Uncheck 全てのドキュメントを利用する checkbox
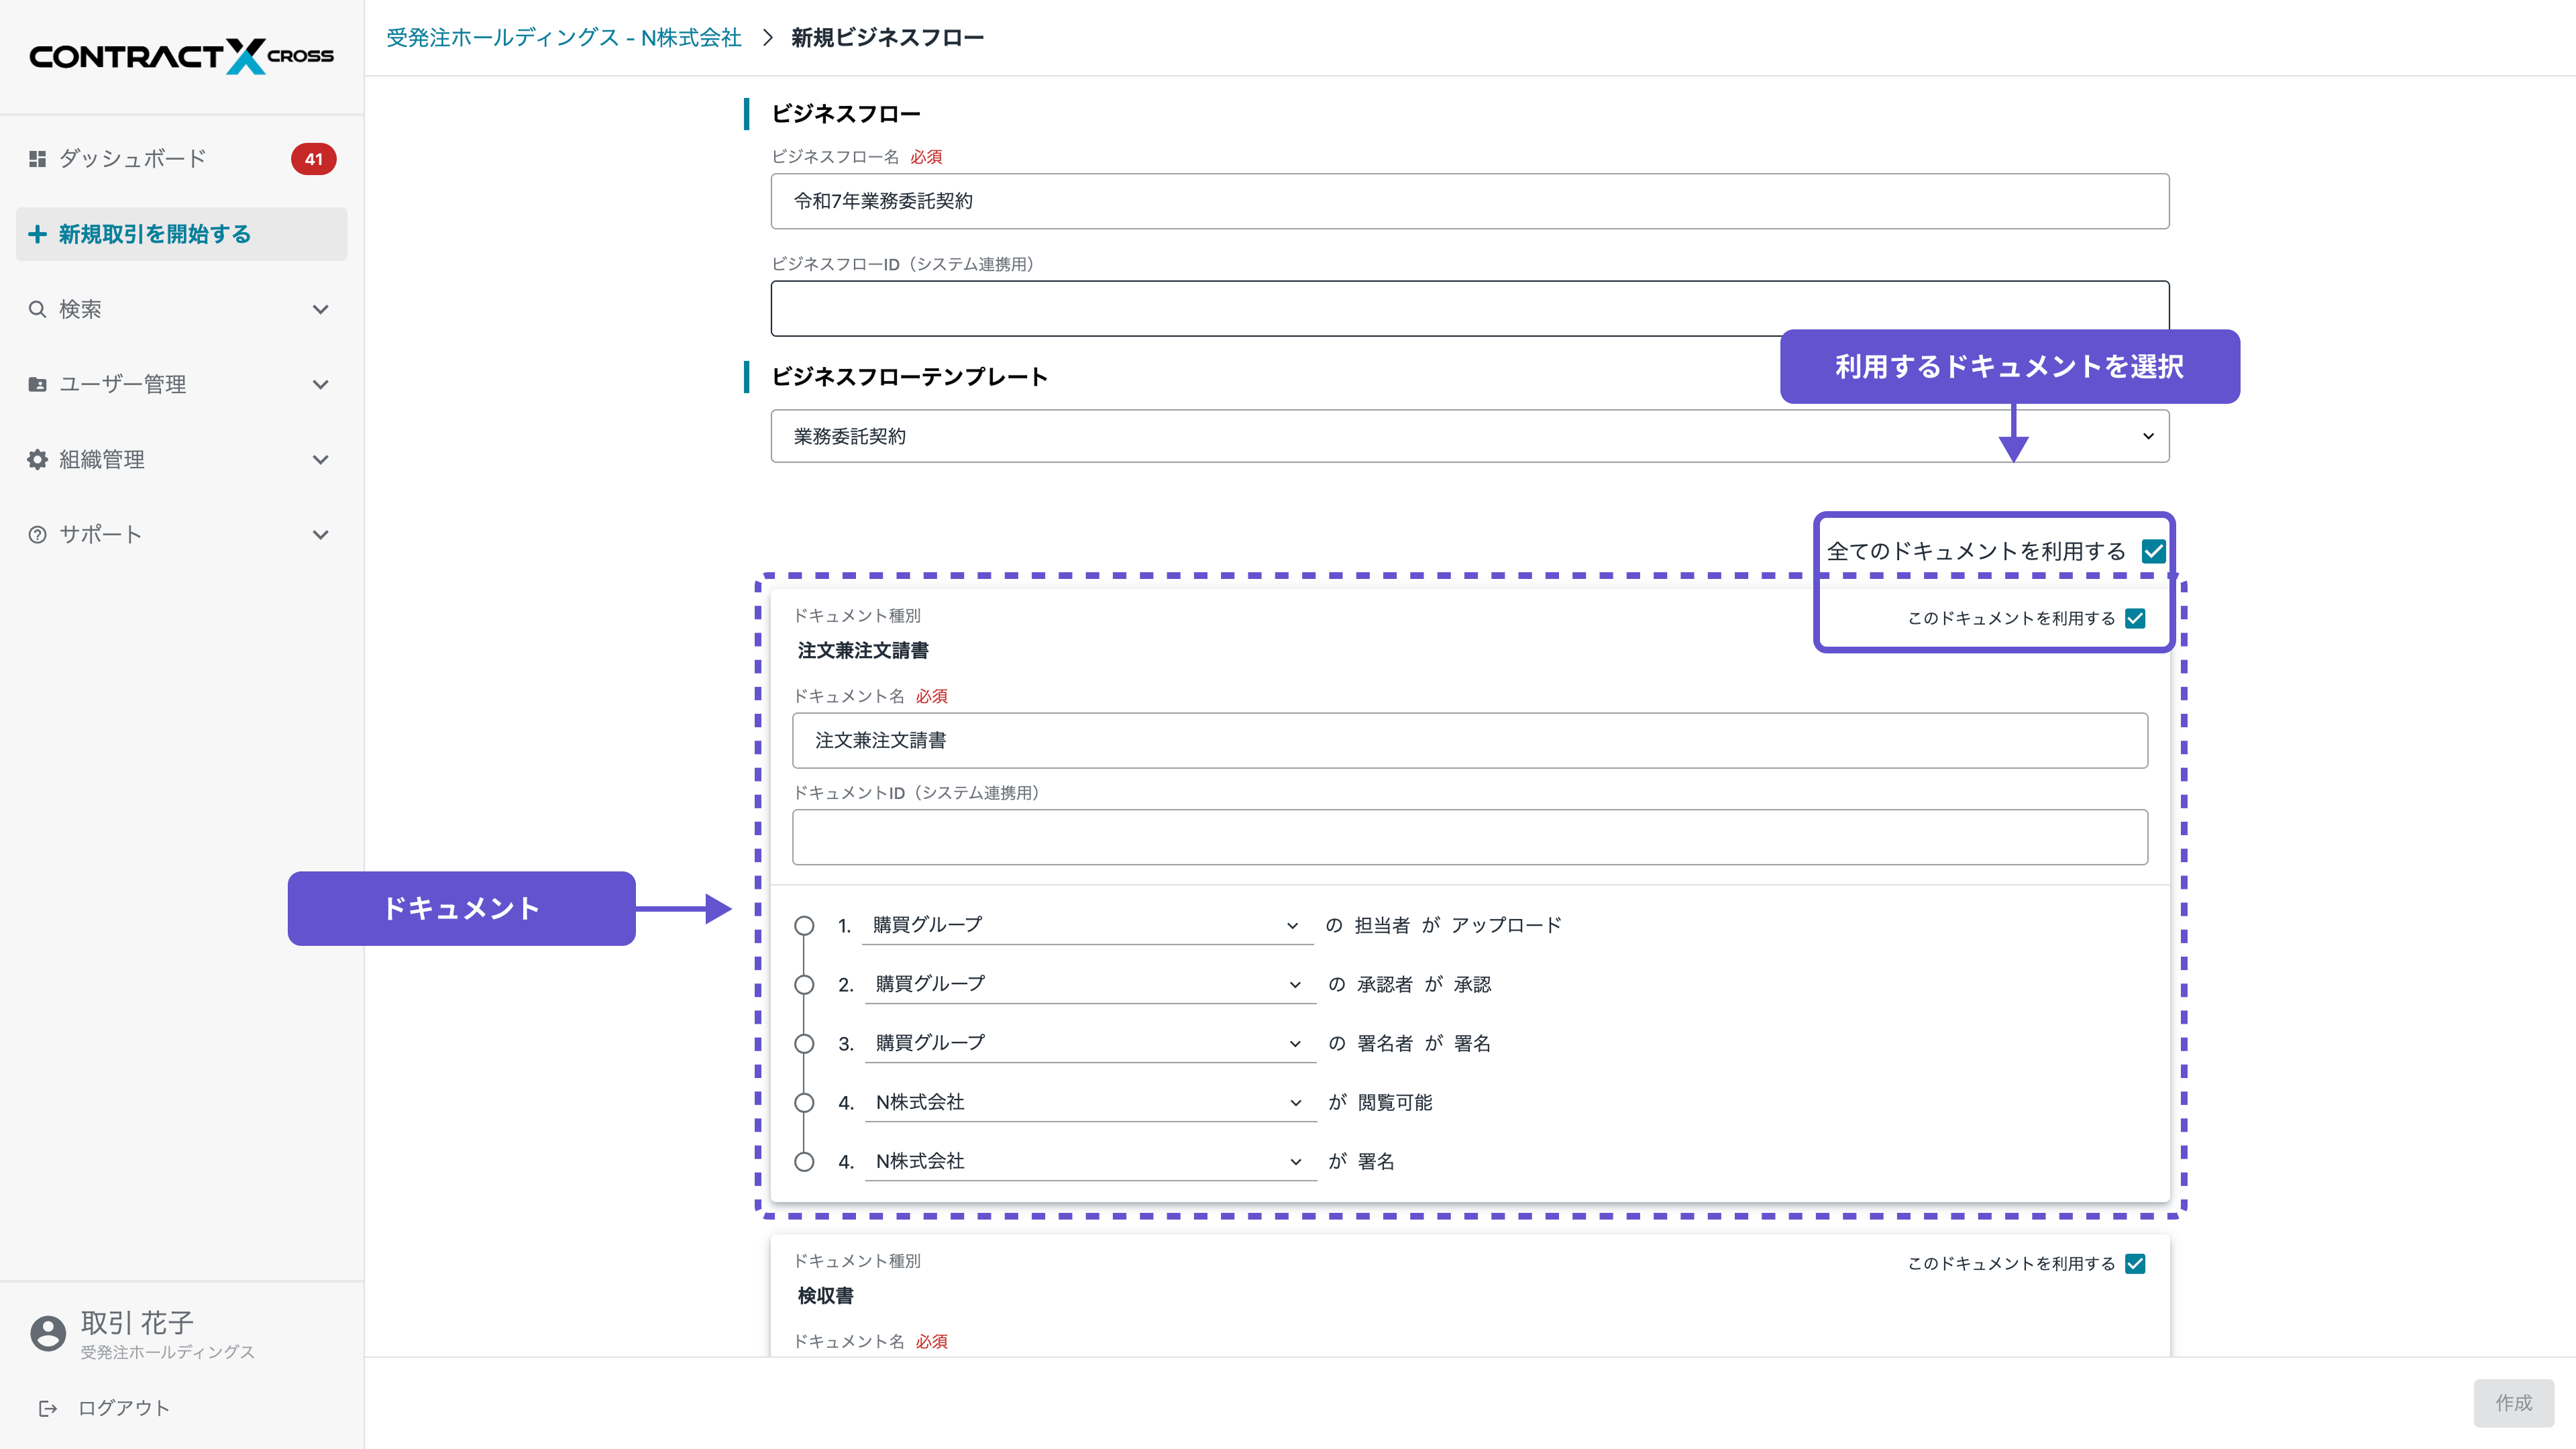The height and width of the screenshot is (1449, 2576). 2153,551
